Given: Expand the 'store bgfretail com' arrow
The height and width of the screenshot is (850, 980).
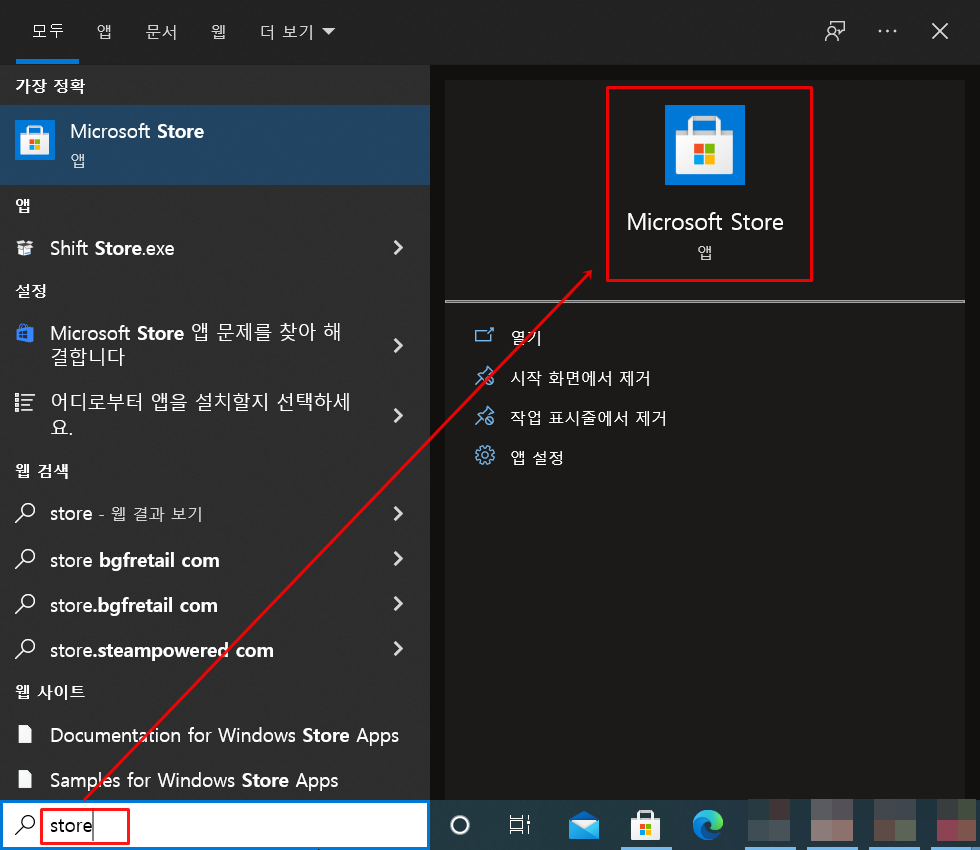Looking at the screenshot, I should point(398,559).
